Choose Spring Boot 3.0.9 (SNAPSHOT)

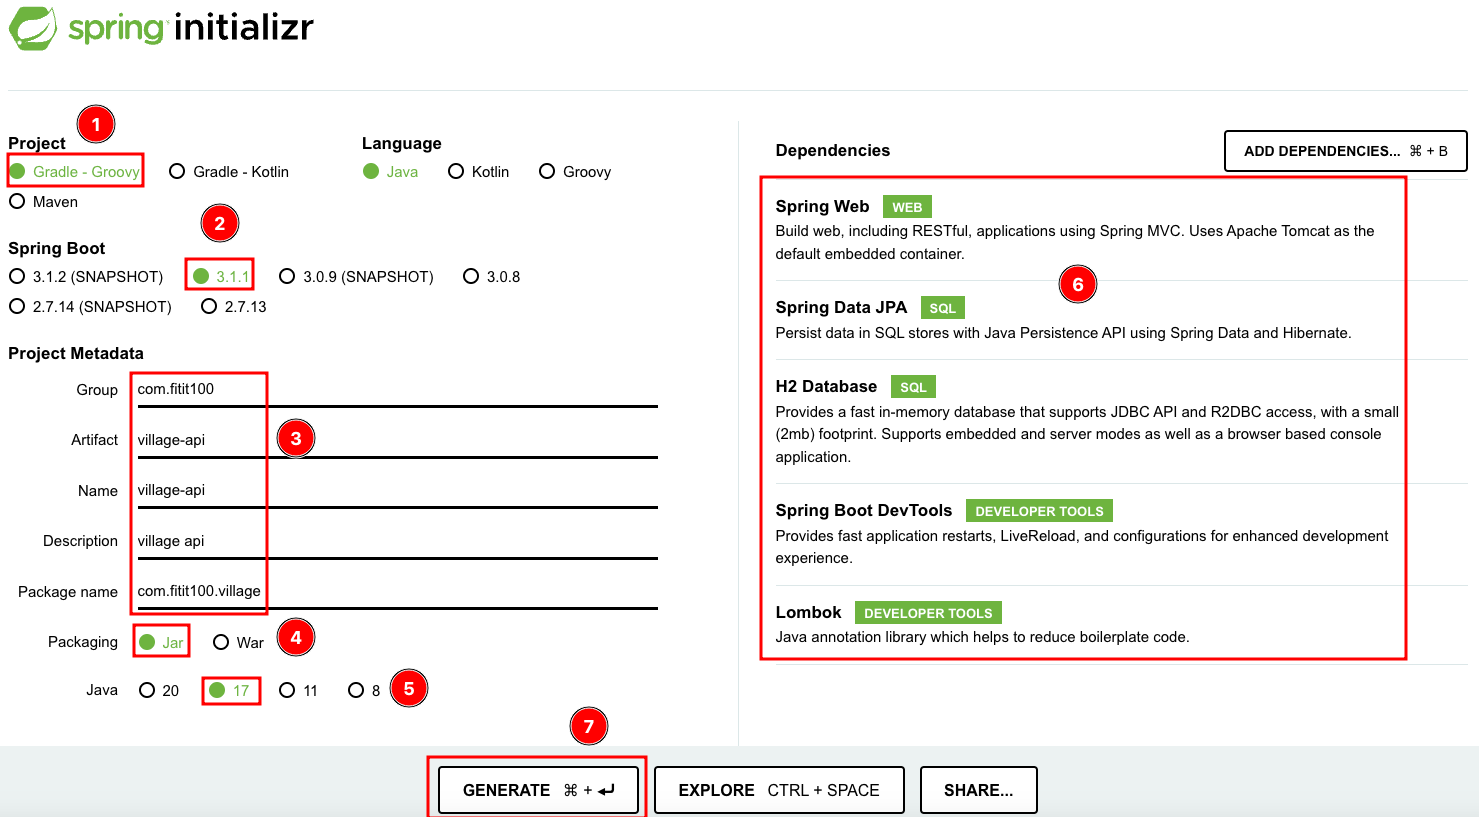[x=357, y=277]
